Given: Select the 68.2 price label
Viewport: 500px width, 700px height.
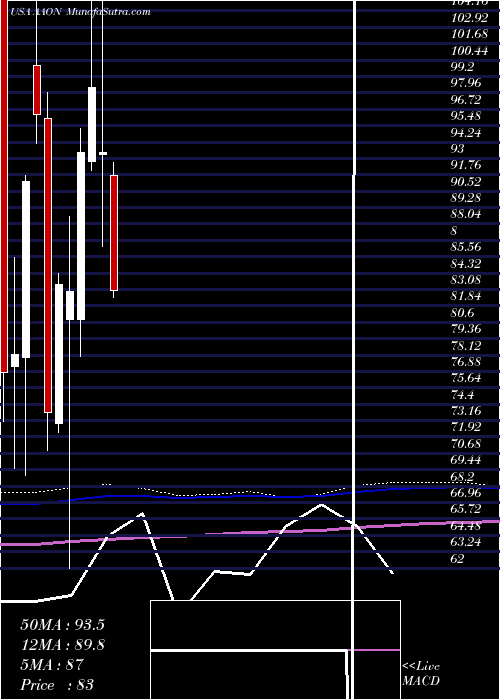Looking at the screenshot, I should tap(463, 476).
